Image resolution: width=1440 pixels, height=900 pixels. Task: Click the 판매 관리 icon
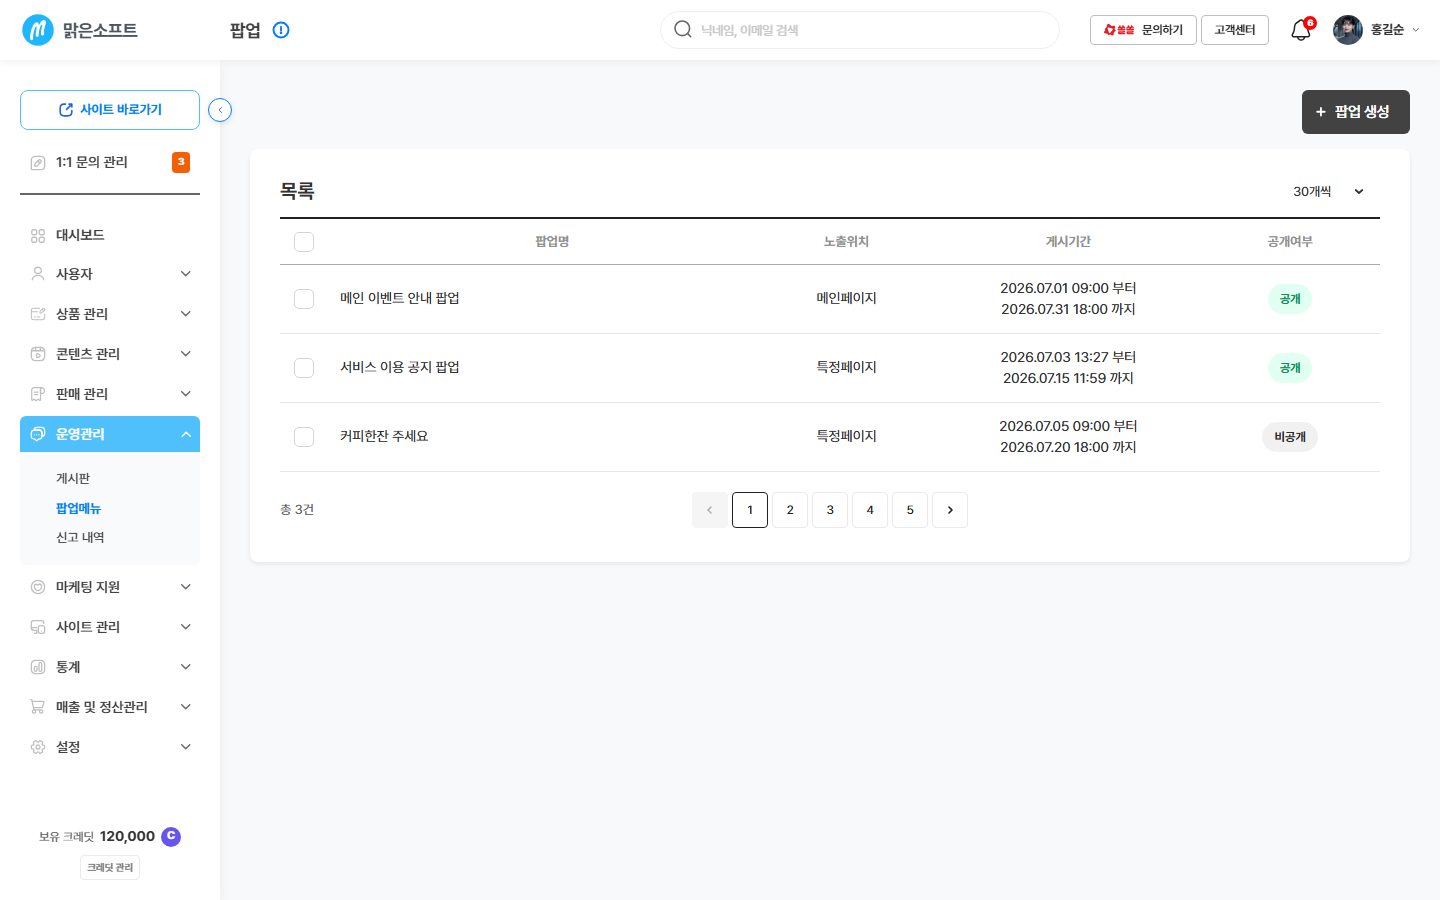tap(38, 394)
